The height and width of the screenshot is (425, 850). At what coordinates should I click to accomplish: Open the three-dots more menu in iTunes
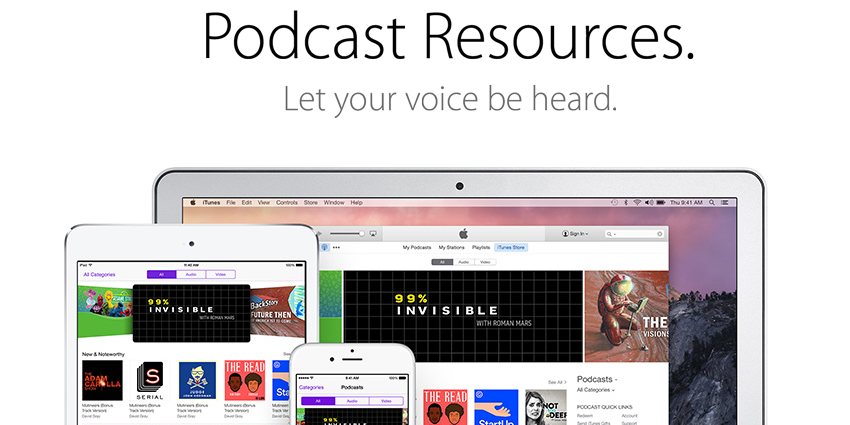pyautogui.click(x=337, y=248)
